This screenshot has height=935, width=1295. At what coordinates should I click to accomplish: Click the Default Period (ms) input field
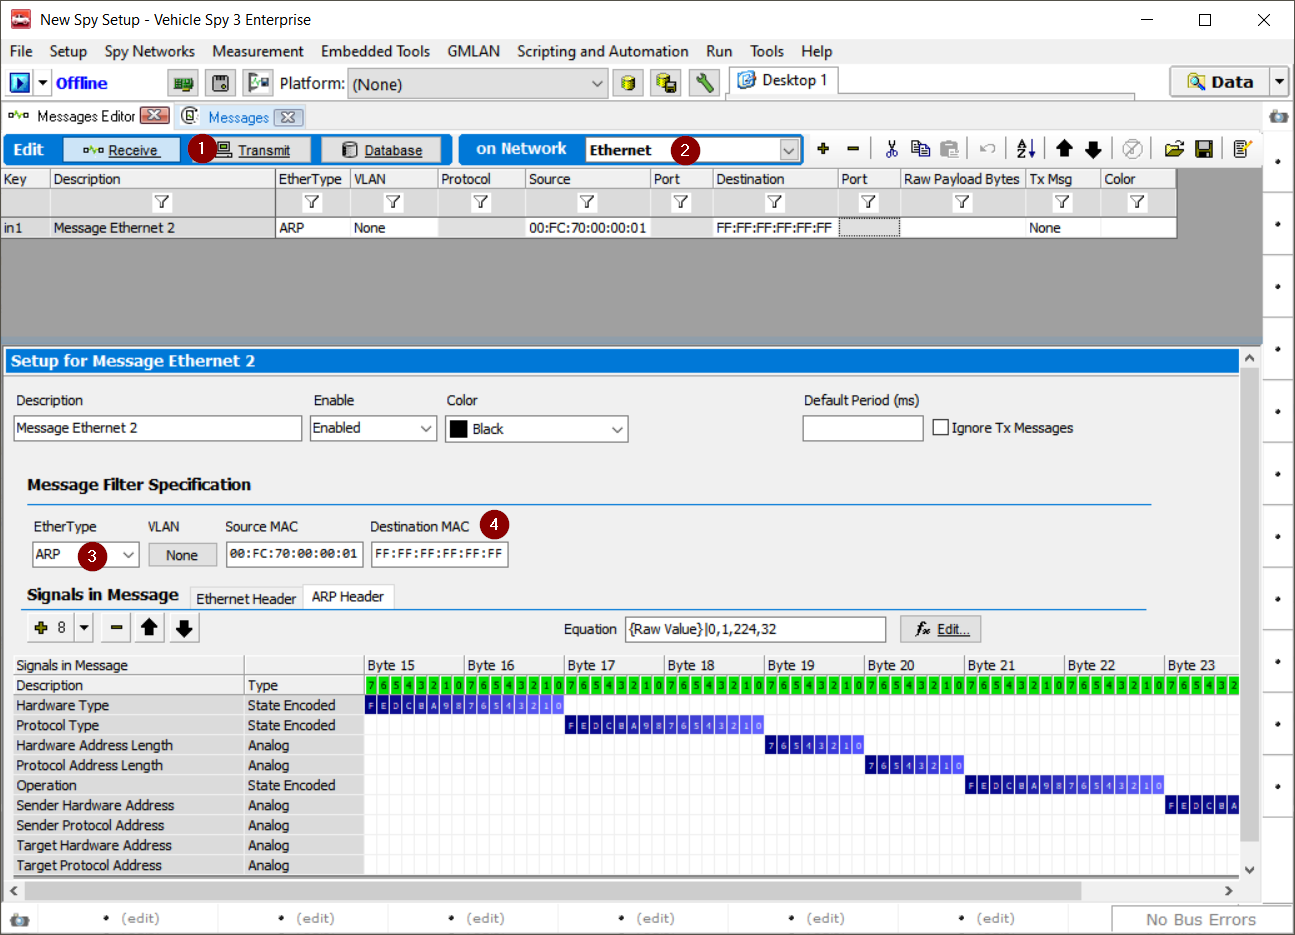pyautogui.click(x=863, y=428)
